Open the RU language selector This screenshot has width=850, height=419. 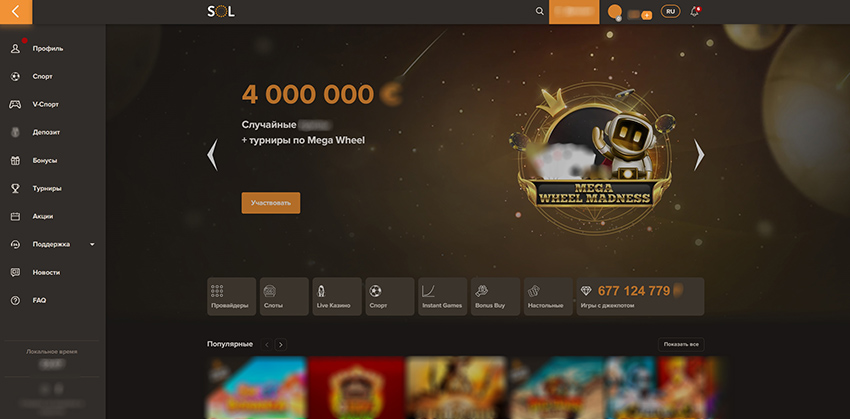point(671,11)
